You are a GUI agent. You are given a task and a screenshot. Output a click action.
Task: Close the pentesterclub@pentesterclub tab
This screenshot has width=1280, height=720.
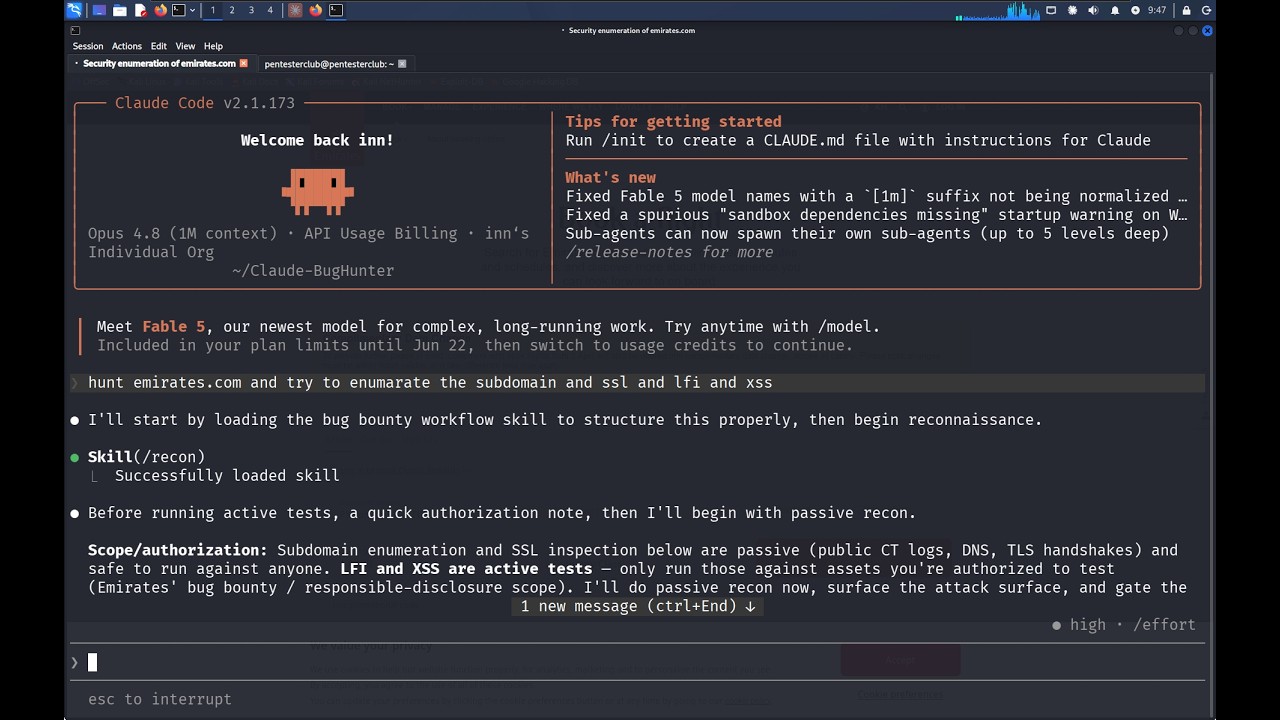[x=402, y=64]
